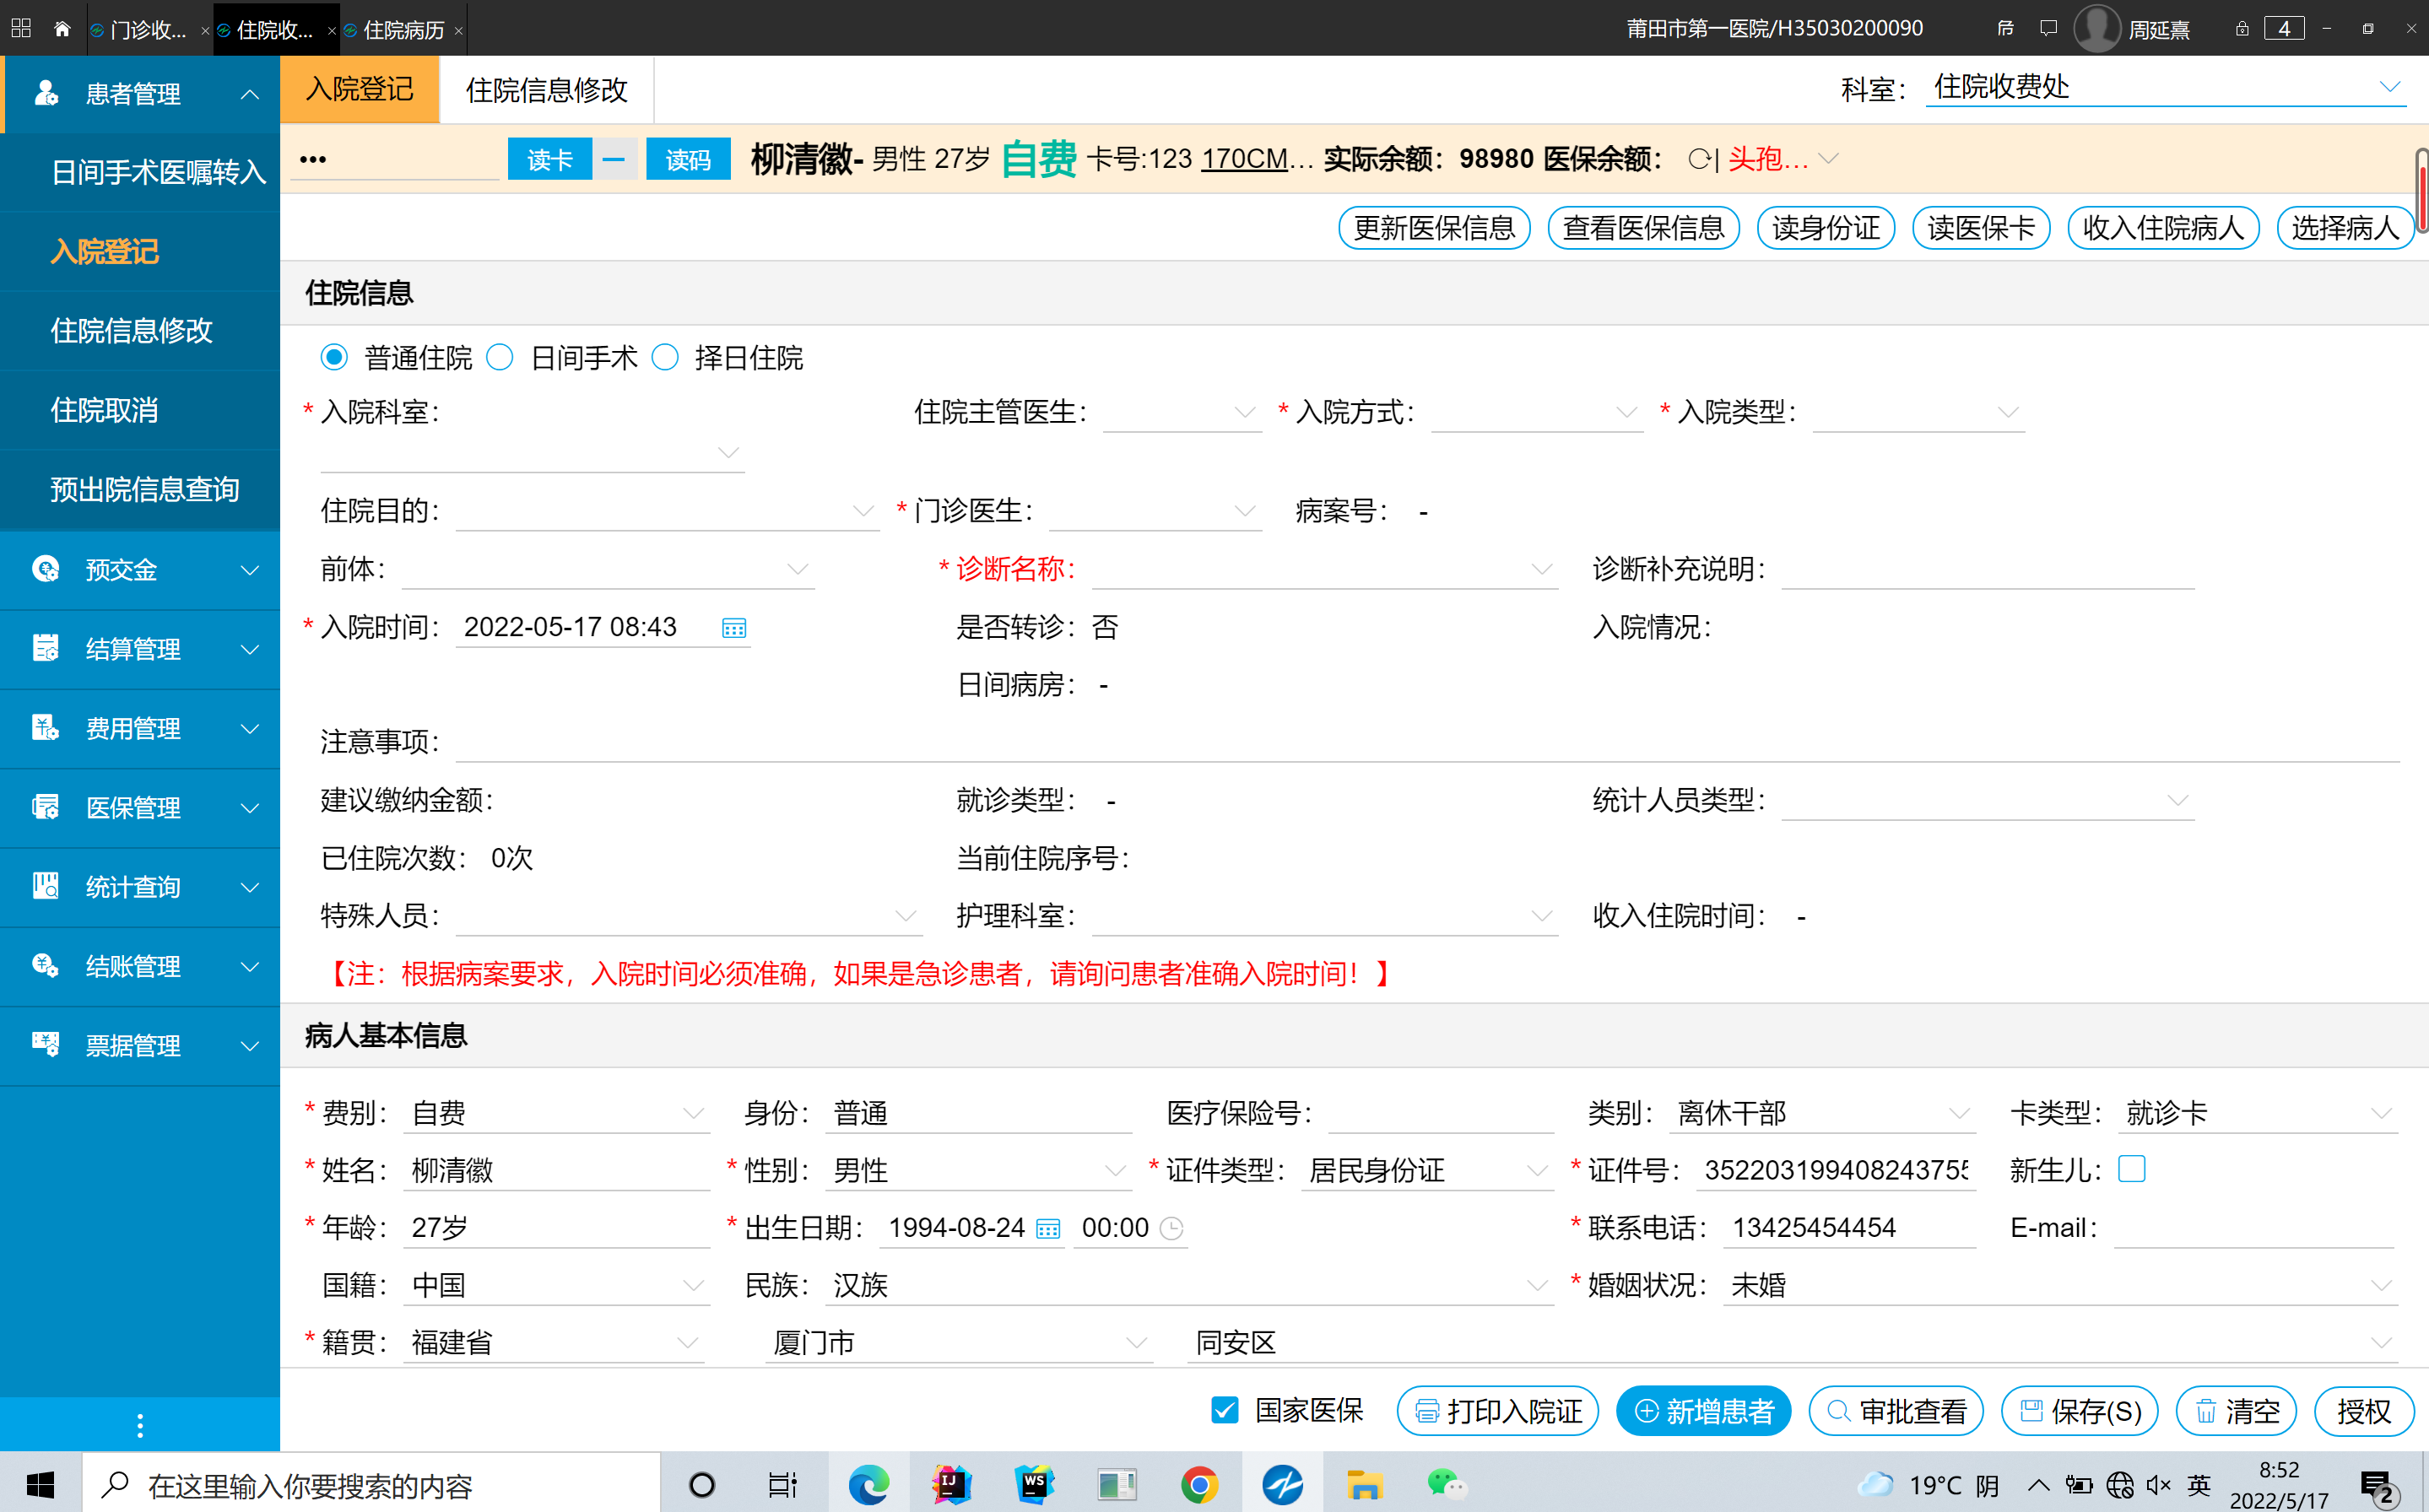This screenshot has height=1512, width=2429.
Task: Switch to the 门诊收... window tab
Action: 148,30
